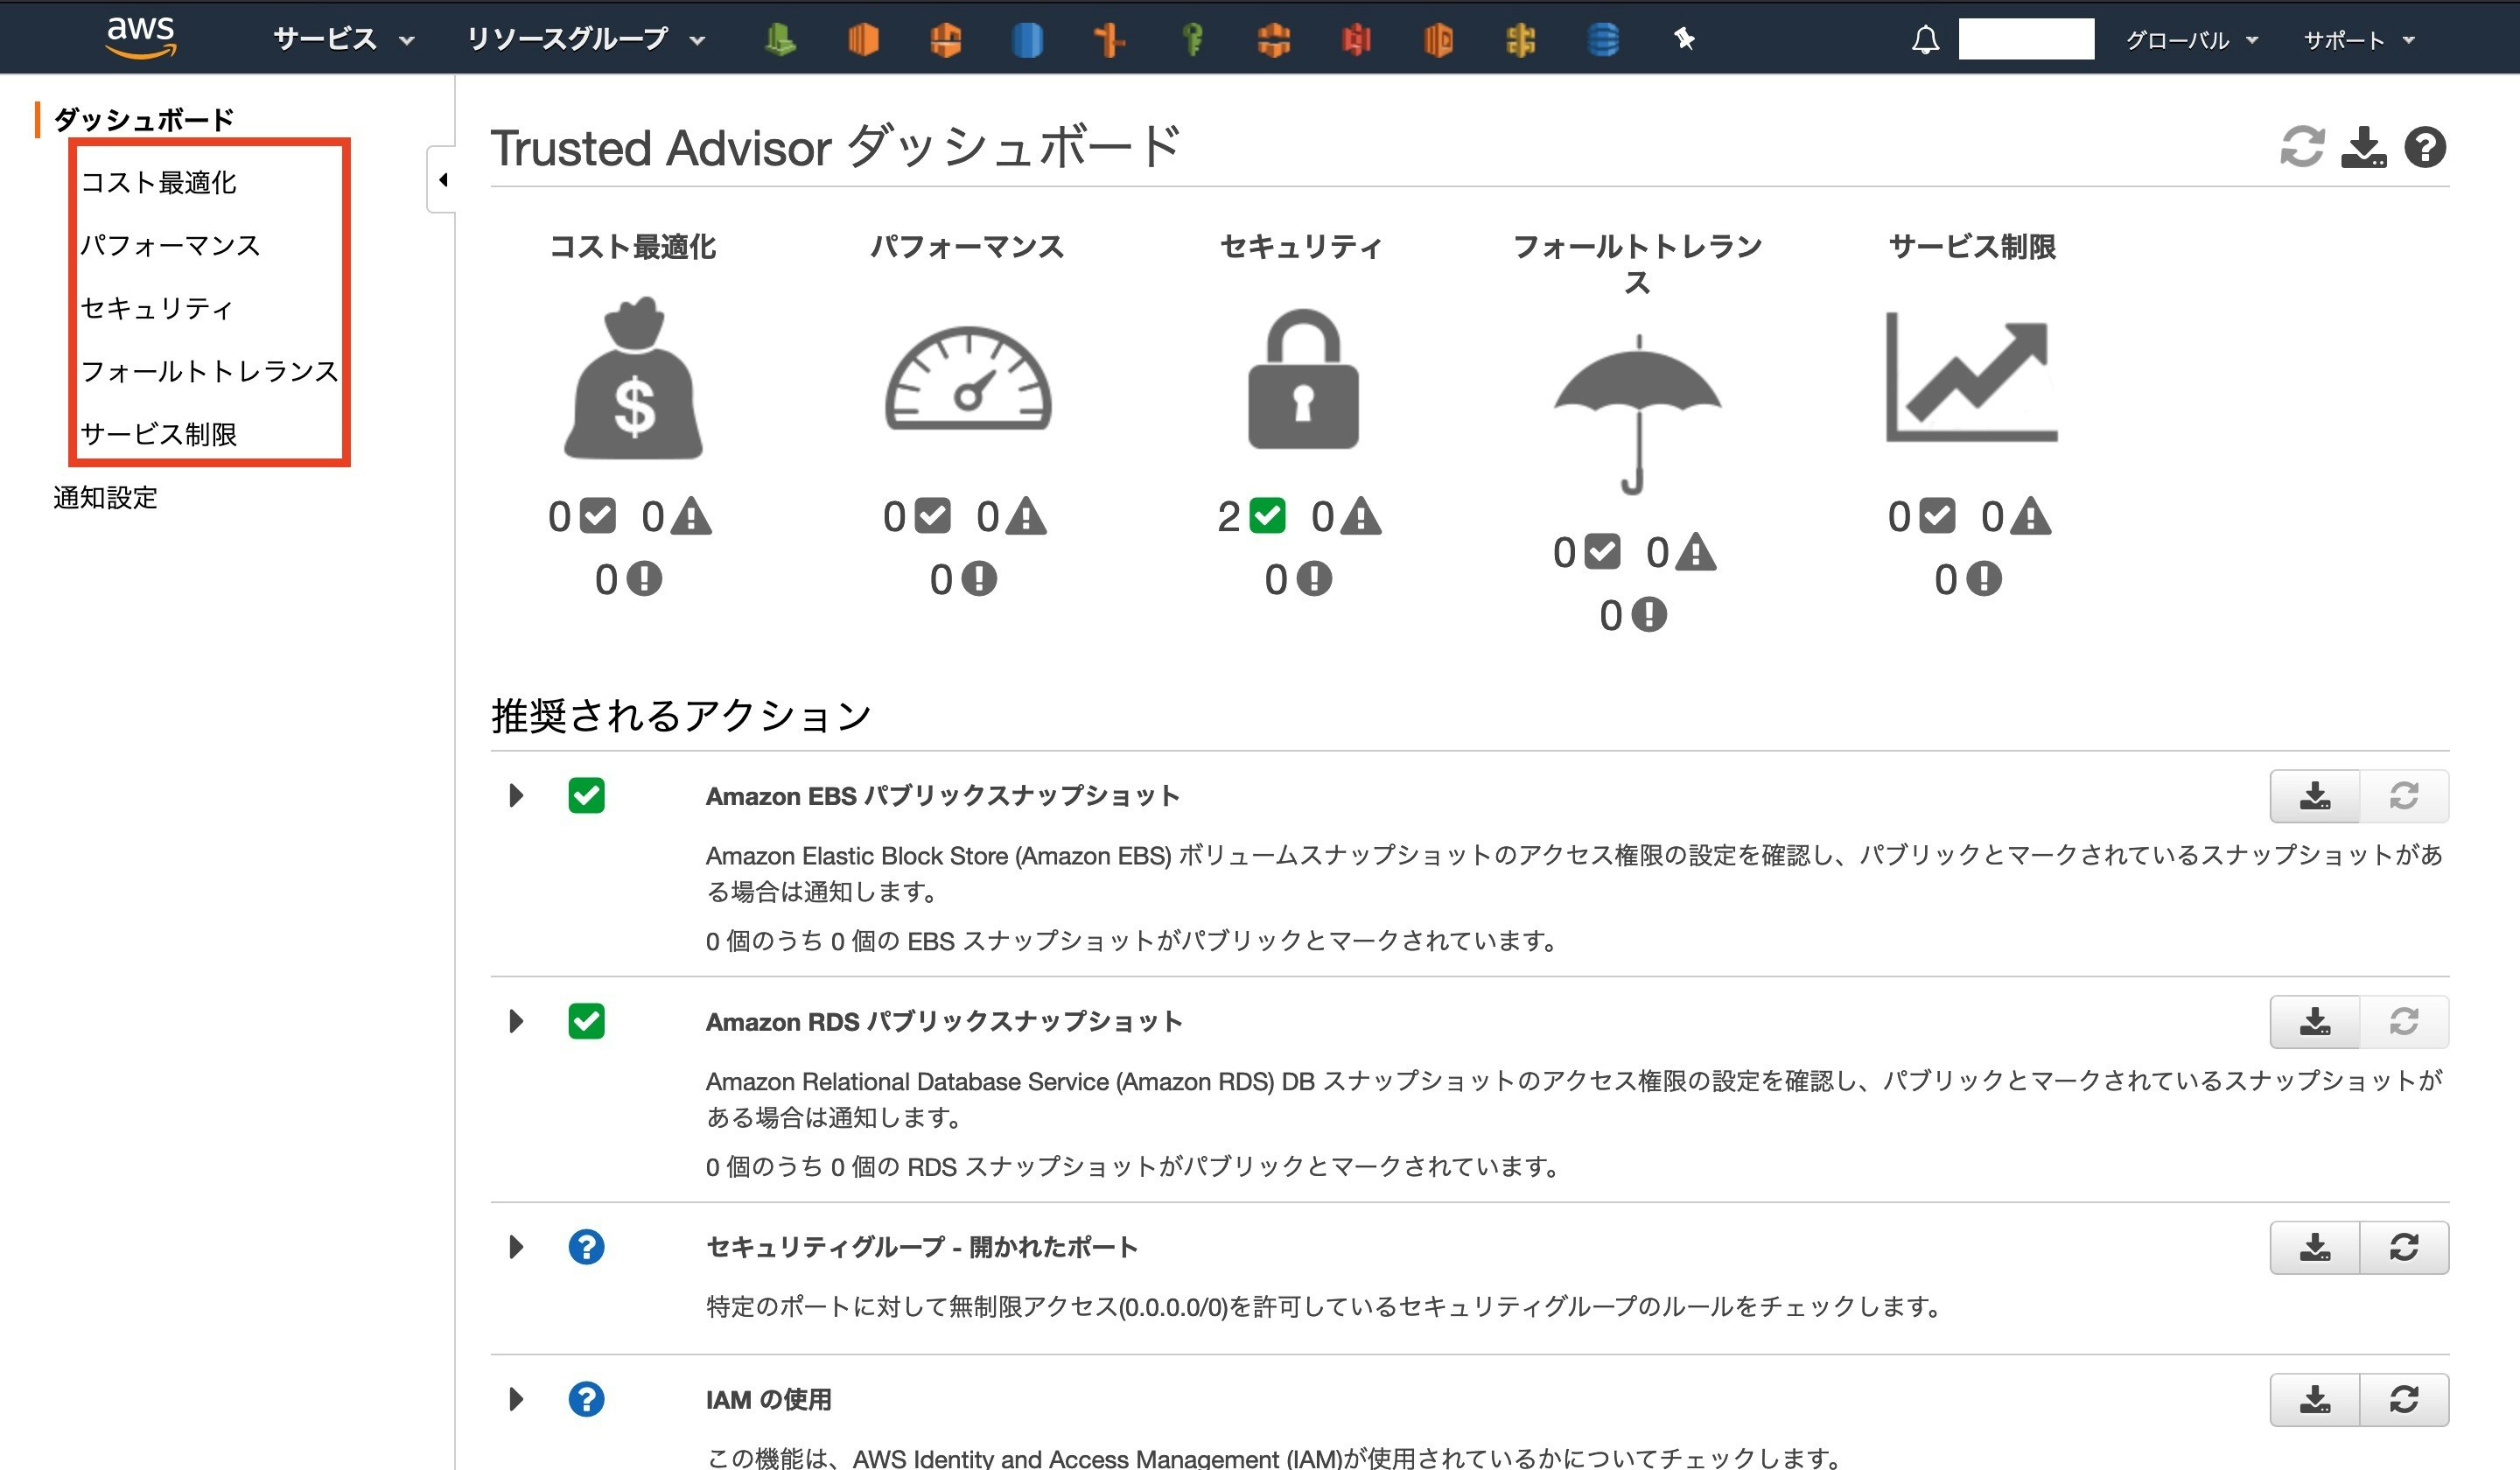Refresh the Amazon RDS snapshot check
The height and width of the screenshot is (1470, 2520).
tap(2404, 1022)
